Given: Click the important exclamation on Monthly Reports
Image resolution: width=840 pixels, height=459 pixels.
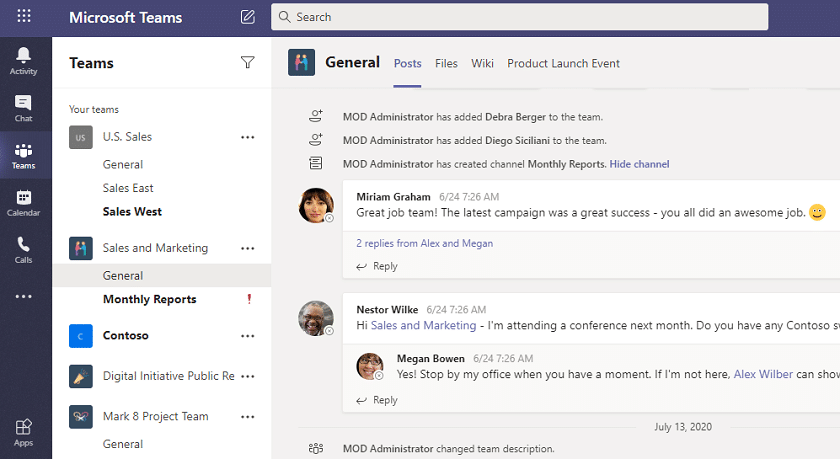Looking at the screenshot, I should coord(249,299).
